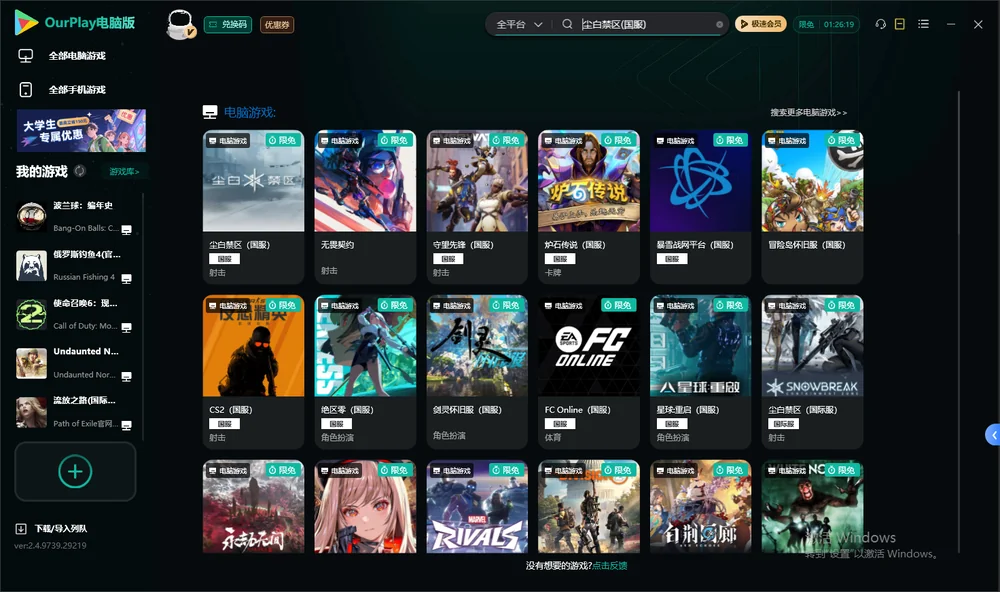This screenshot has width=1000, height=592.
Task: Select 全部手机游戏 in the sidebar
Action: (x=77, y=90)
